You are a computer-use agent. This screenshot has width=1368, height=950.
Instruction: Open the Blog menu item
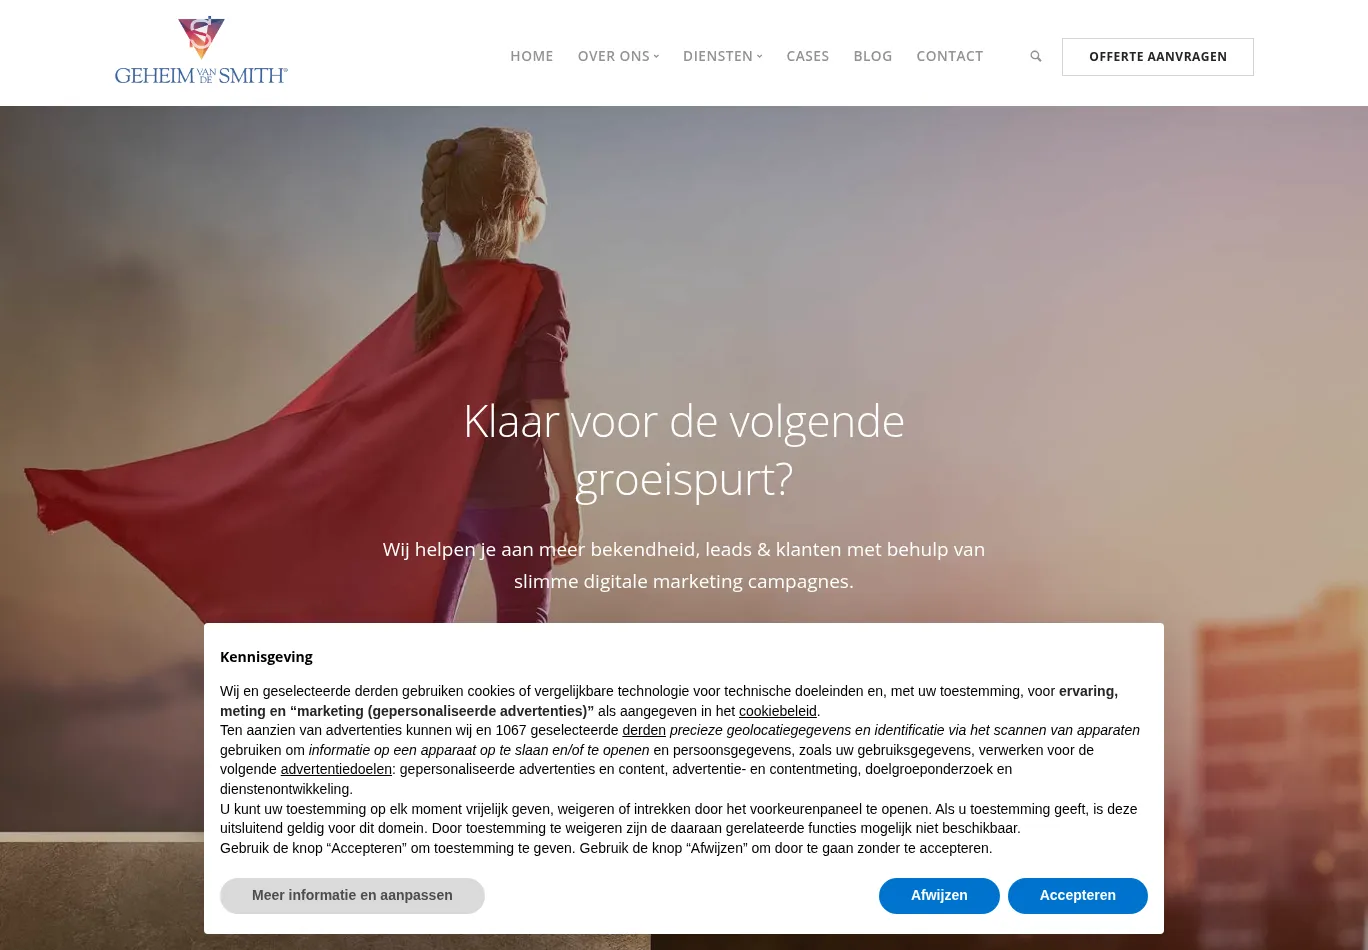point(873,56)
